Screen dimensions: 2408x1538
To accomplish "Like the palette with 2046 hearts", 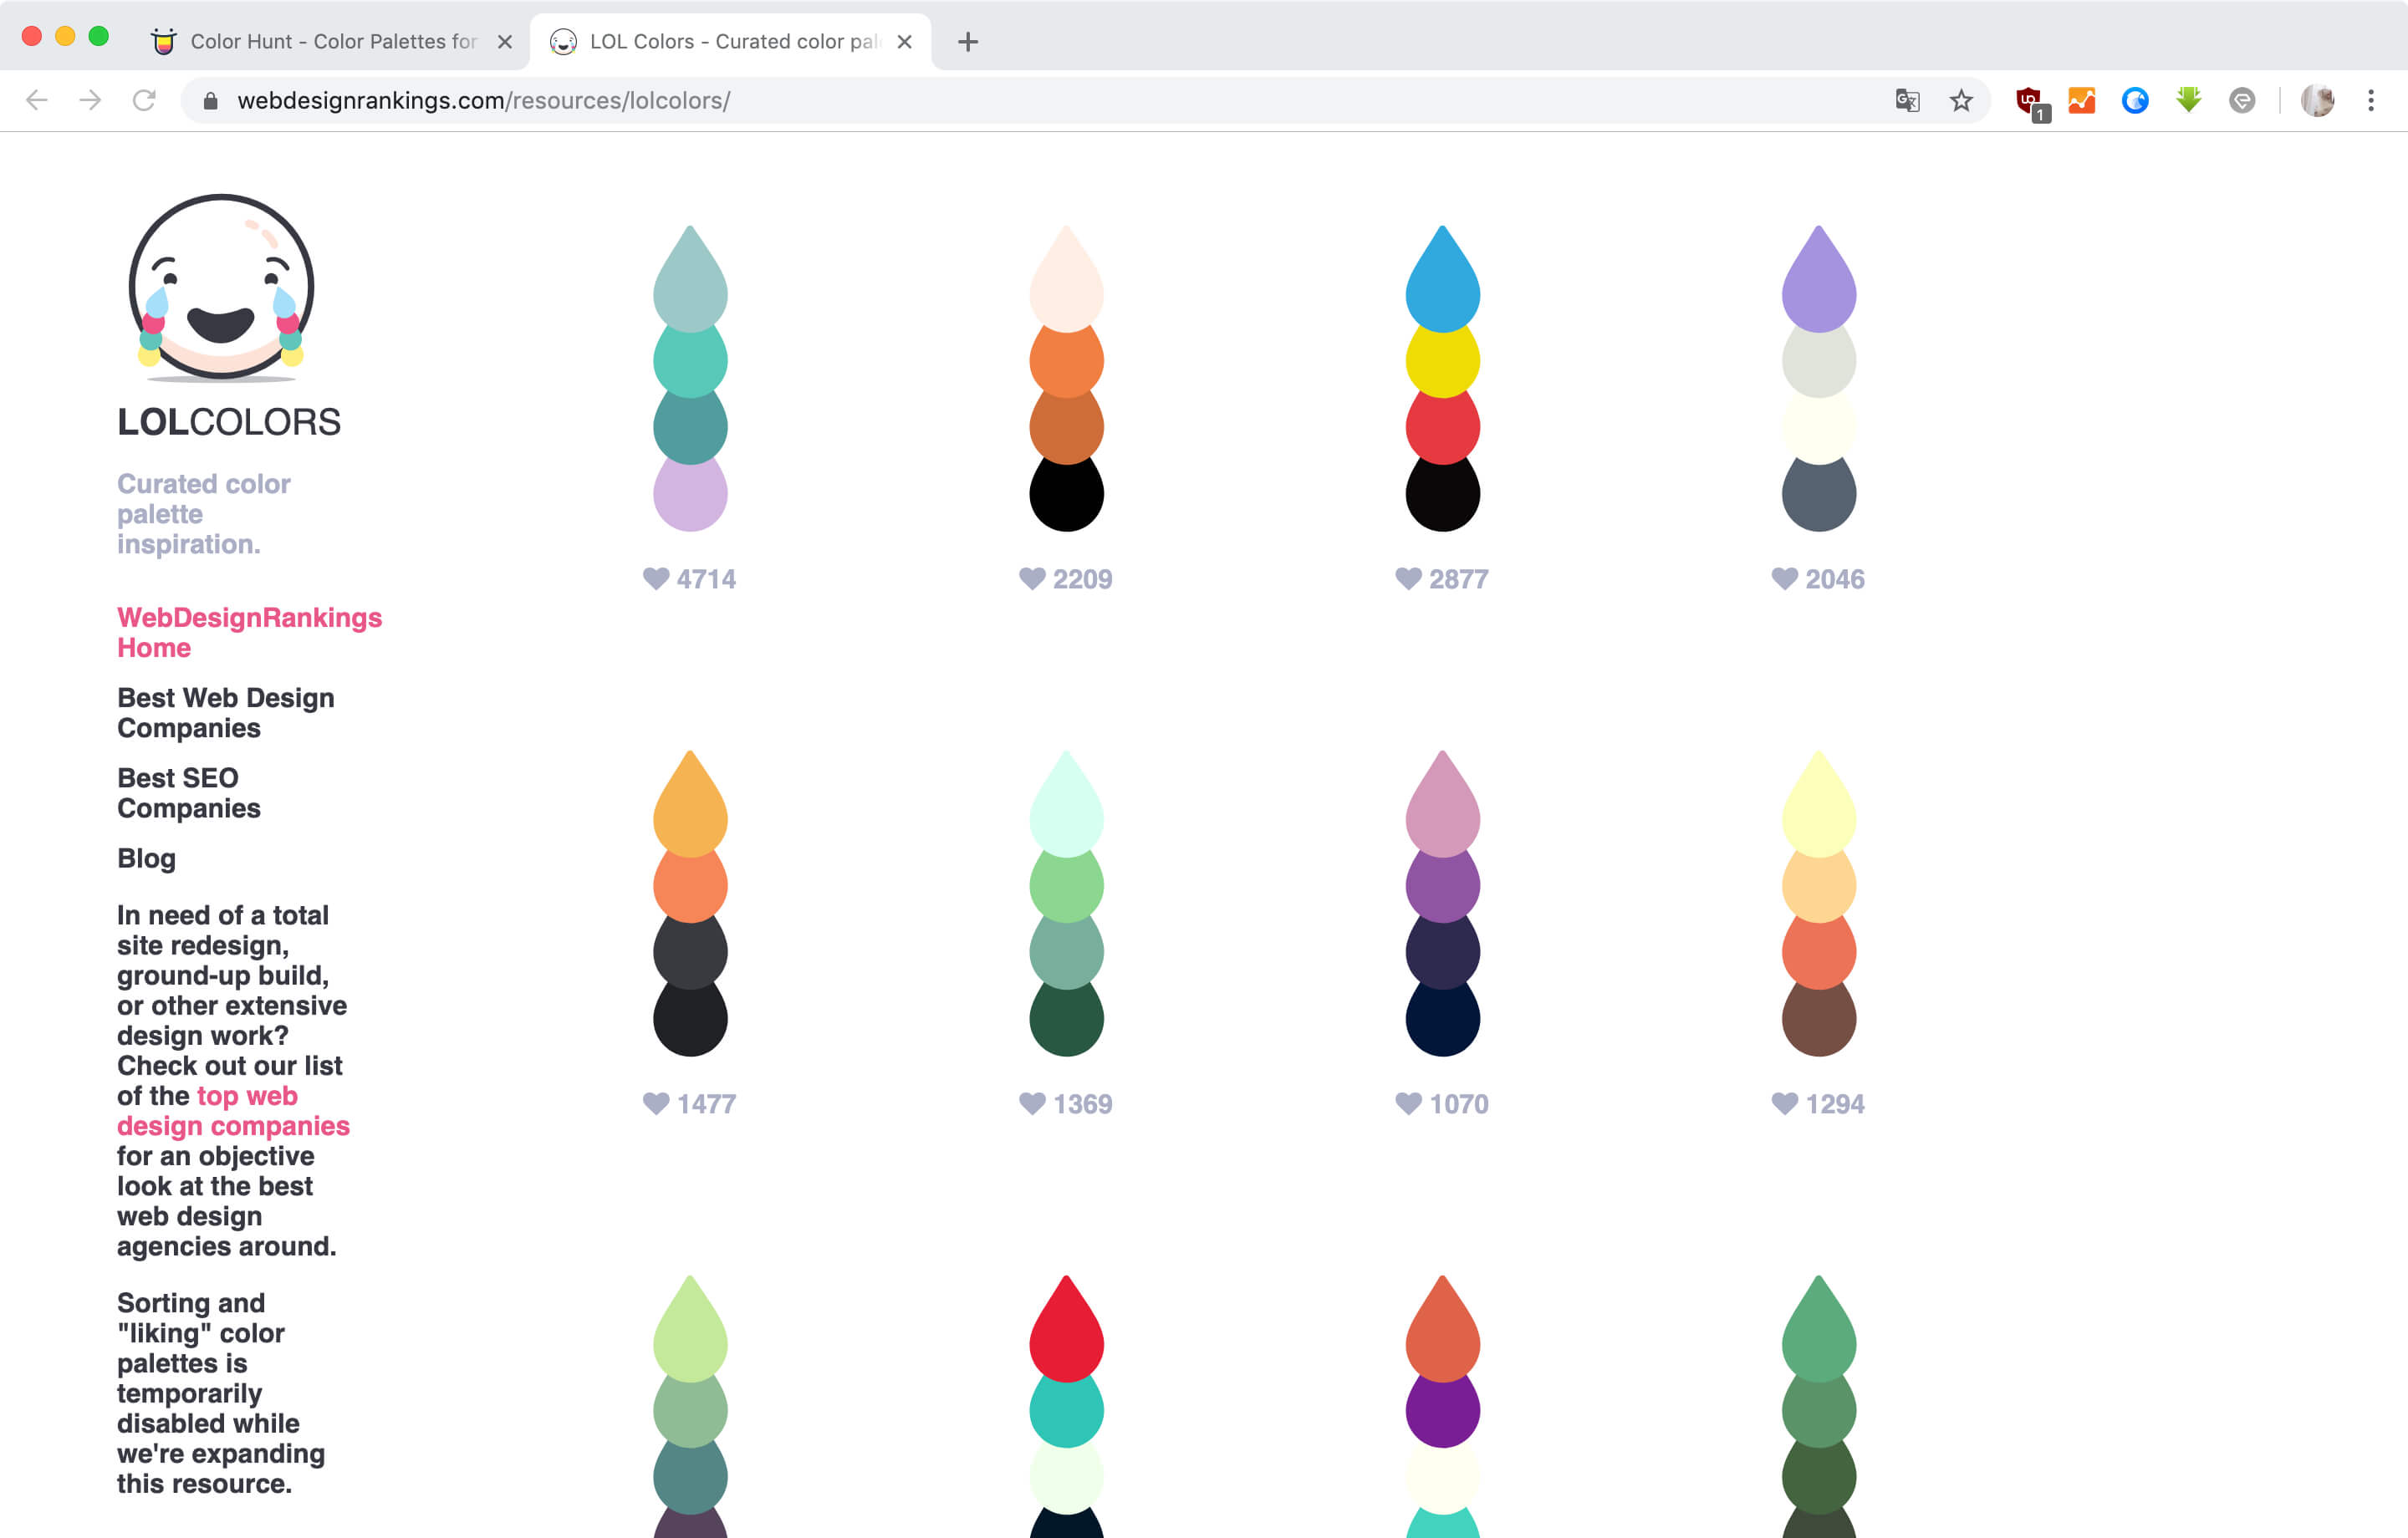I will 1784,578.
